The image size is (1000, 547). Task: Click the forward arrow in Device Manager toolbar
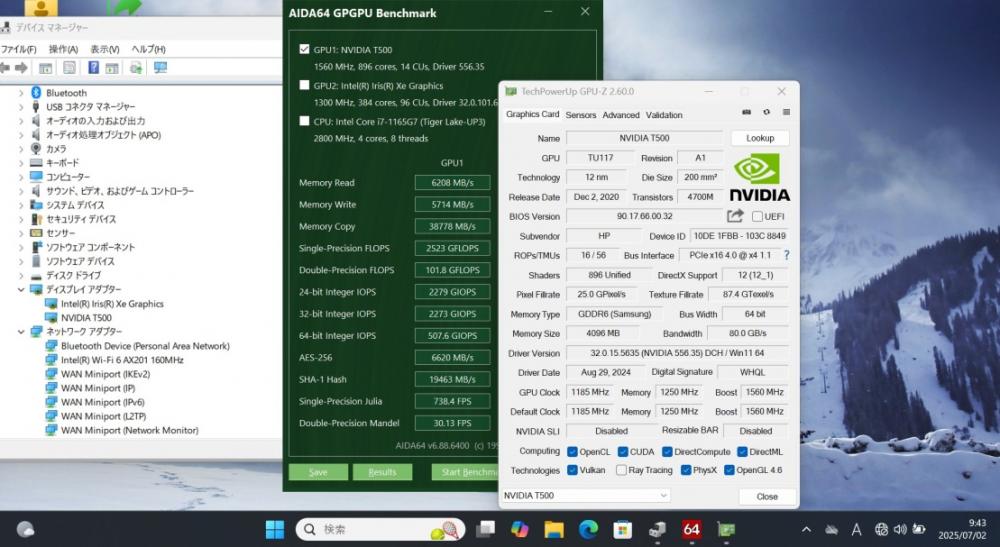coord(21,68)
